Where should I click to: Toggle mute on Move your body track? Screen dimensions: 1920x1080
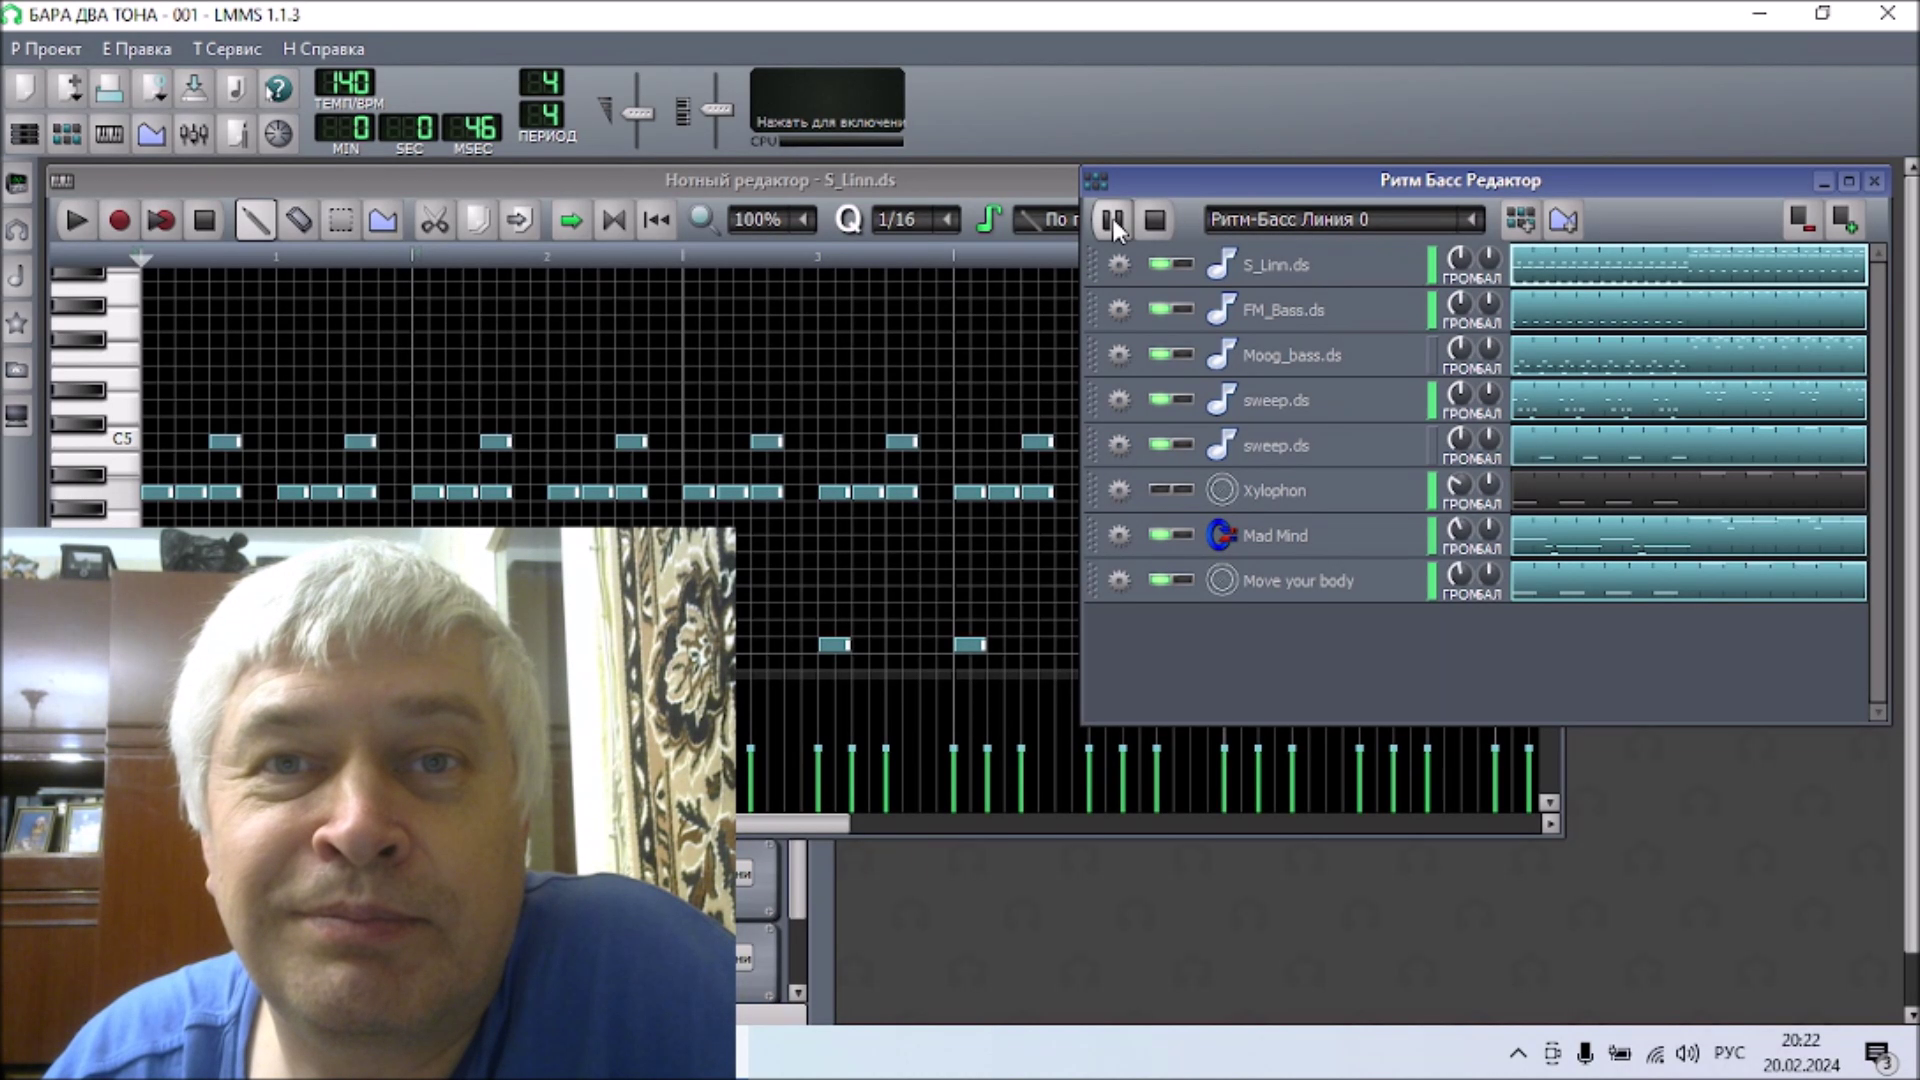click(x=1160, y=580)
